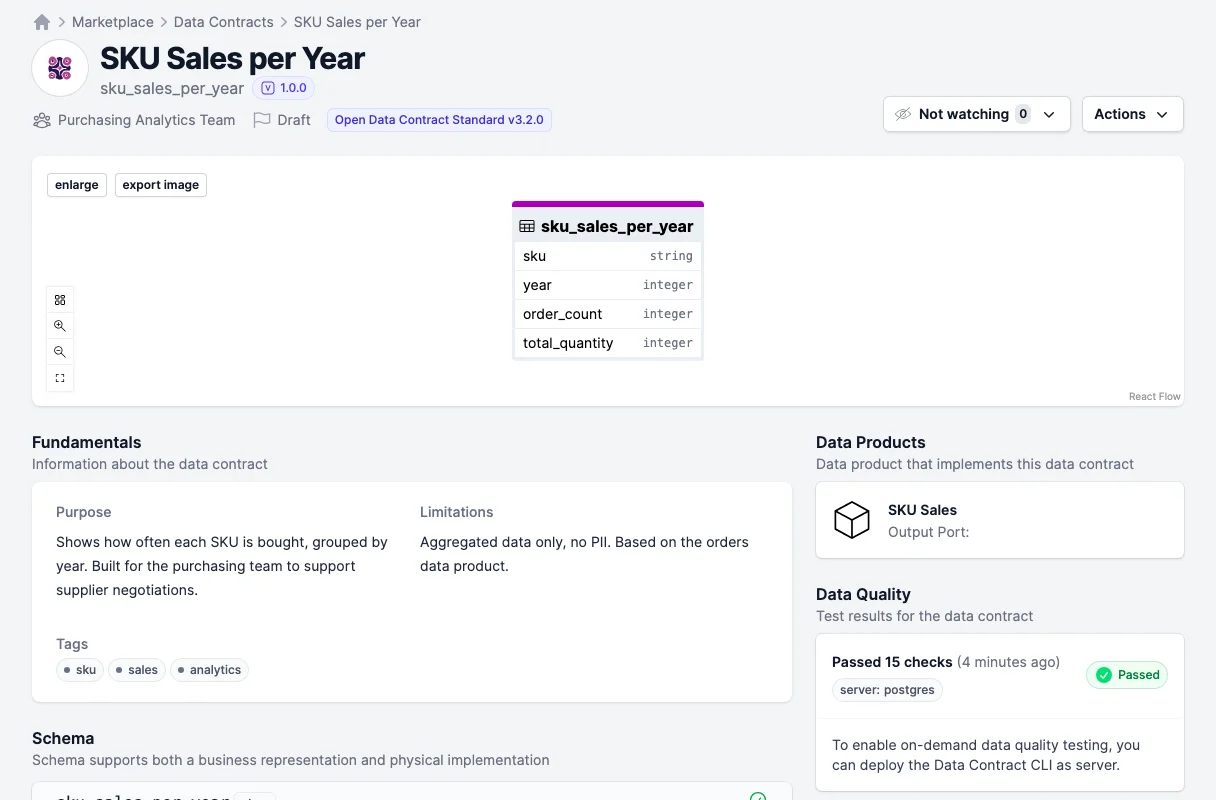Click the Limitations label

click(x=457, y=512)
